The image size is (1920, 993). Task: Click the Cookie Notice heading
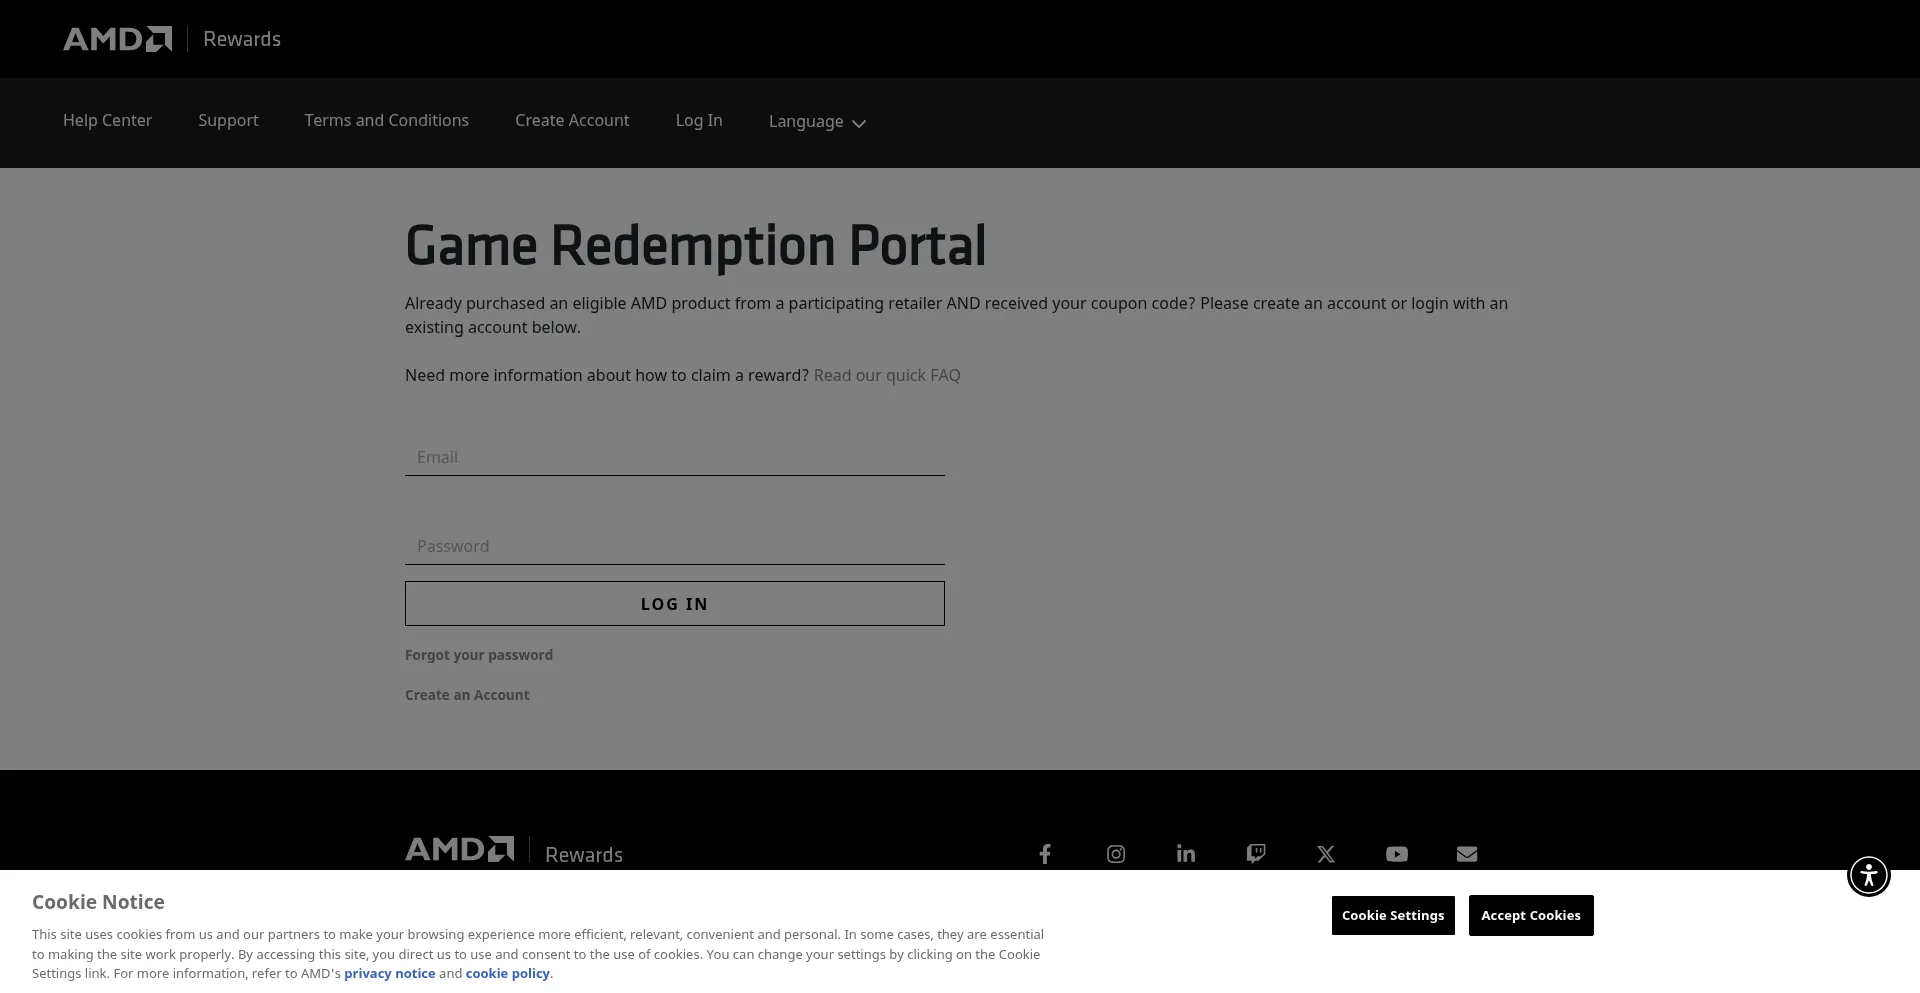tap(98, 902)
